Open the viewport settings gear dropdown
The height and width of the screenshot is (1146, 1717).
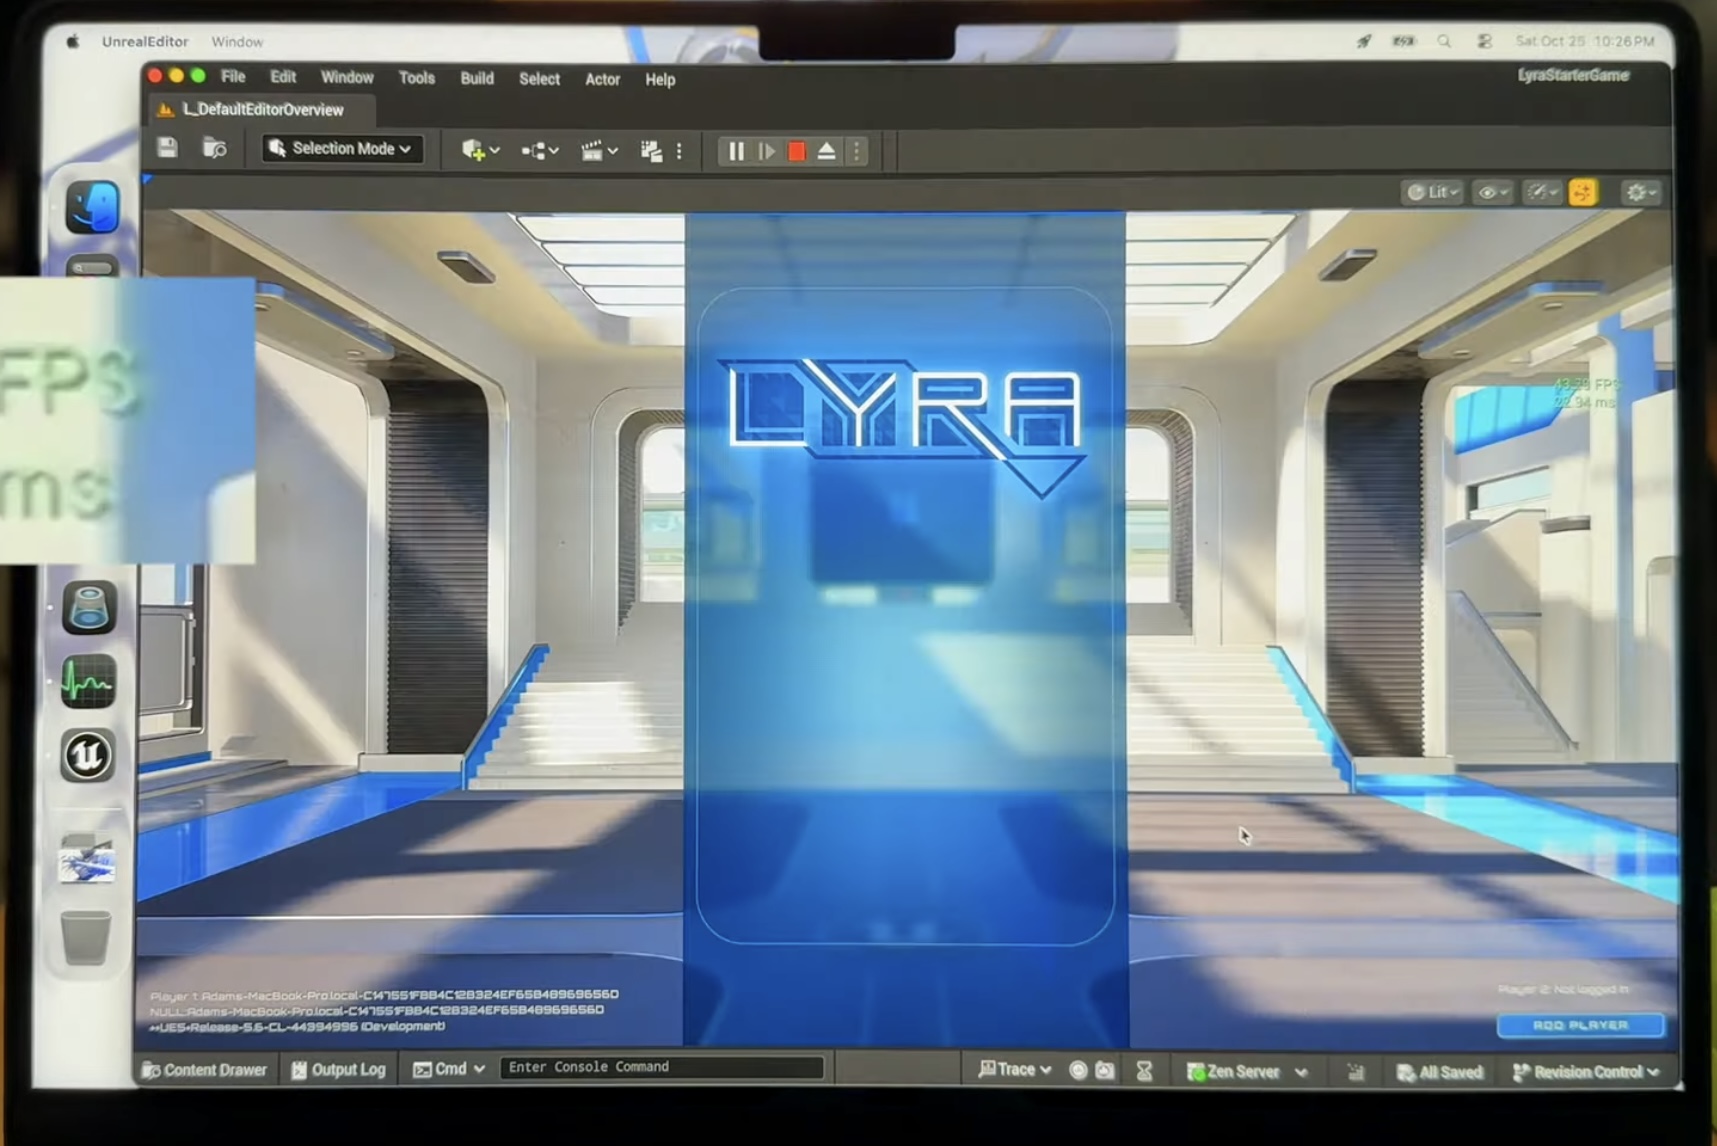1641,193
